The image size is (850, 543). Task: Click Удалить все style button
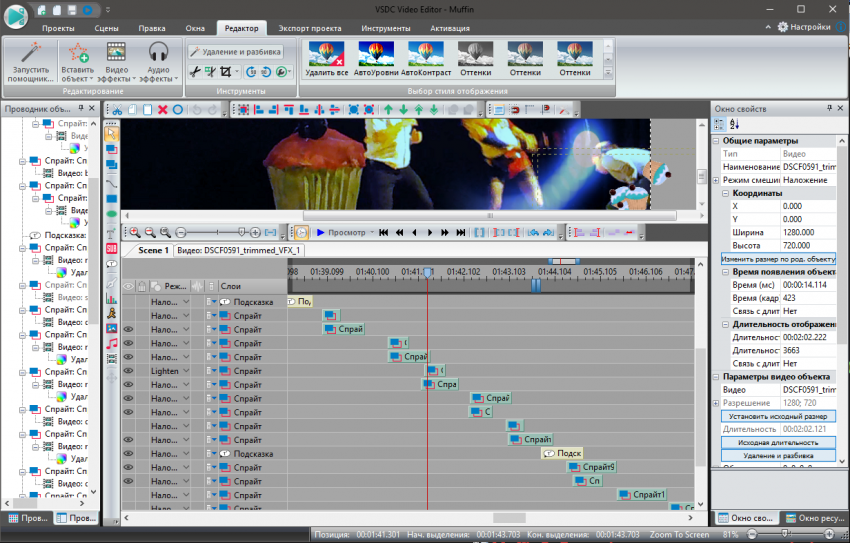click(326, 59)
